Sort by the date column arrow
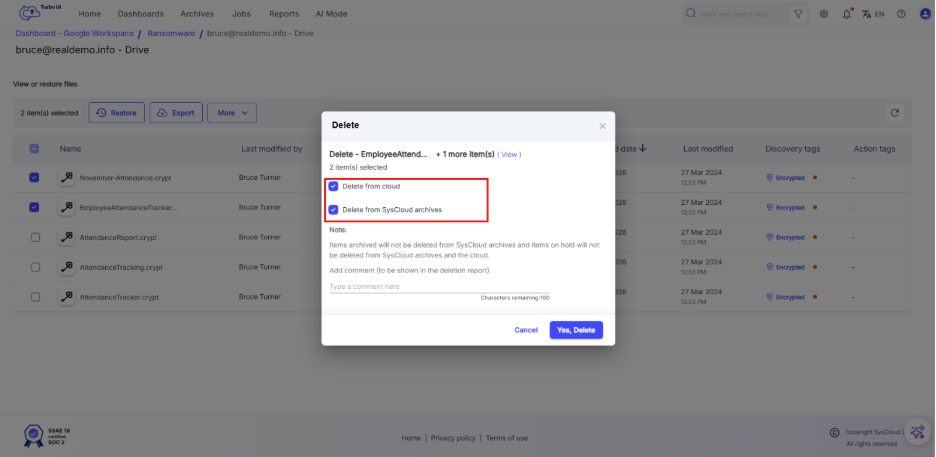The image size is (936, 457). tap(642, 148)
